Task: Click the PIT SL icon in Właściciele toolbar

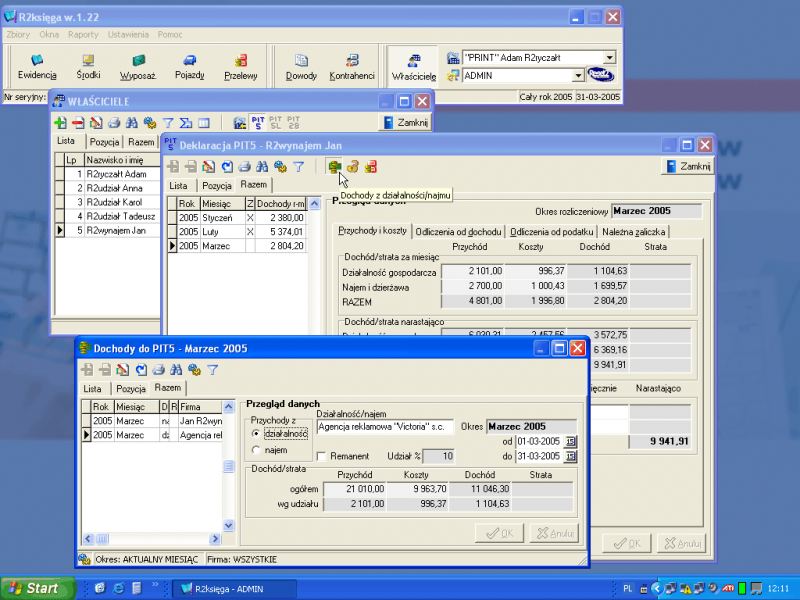Action: (x=276, y=122)
